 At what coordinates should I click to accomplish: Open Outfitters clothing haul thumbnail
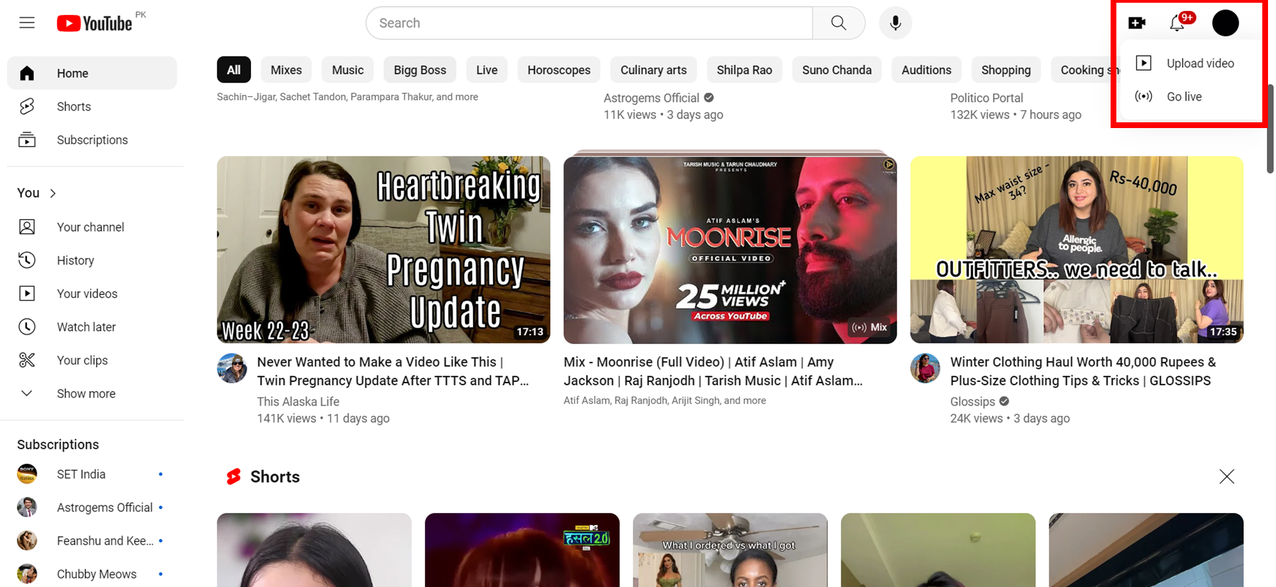1077,250
